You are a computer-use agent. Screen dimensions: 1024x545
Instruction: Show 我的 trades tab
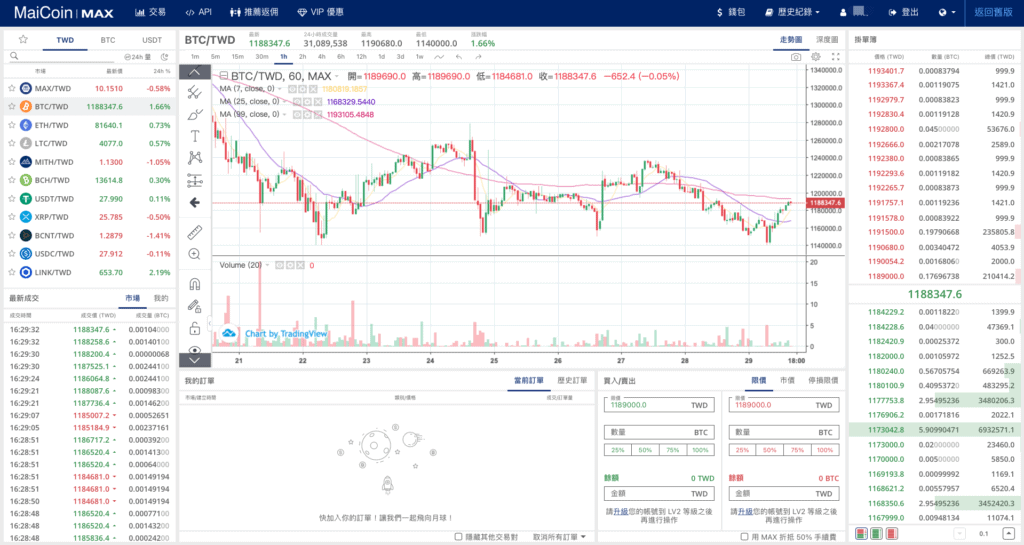(x=161, y=298)
